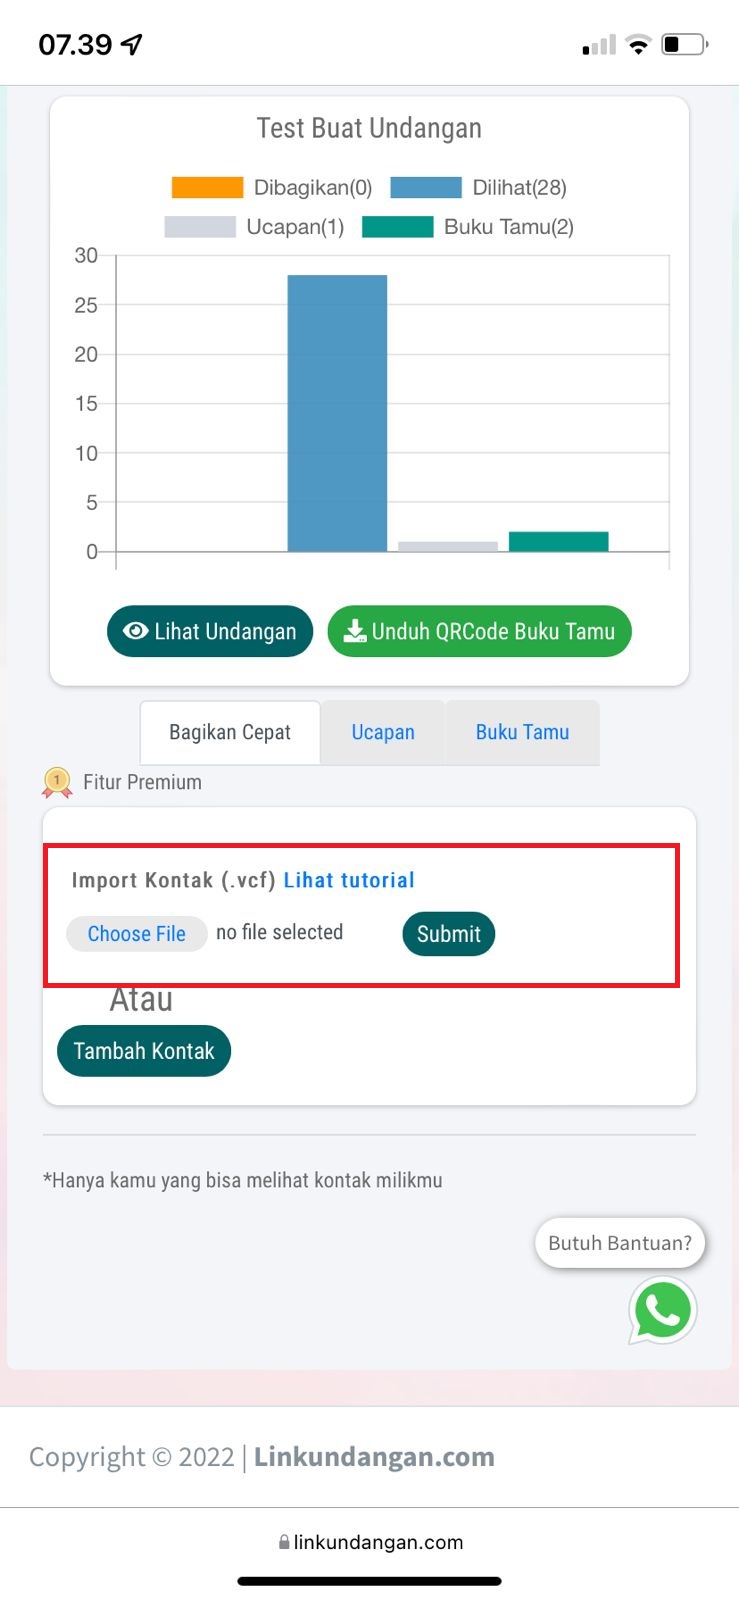Tap the padlock icon beside linkundangan.com
Viewport: 739px width, 1600px height.
tap(284, 1542)
